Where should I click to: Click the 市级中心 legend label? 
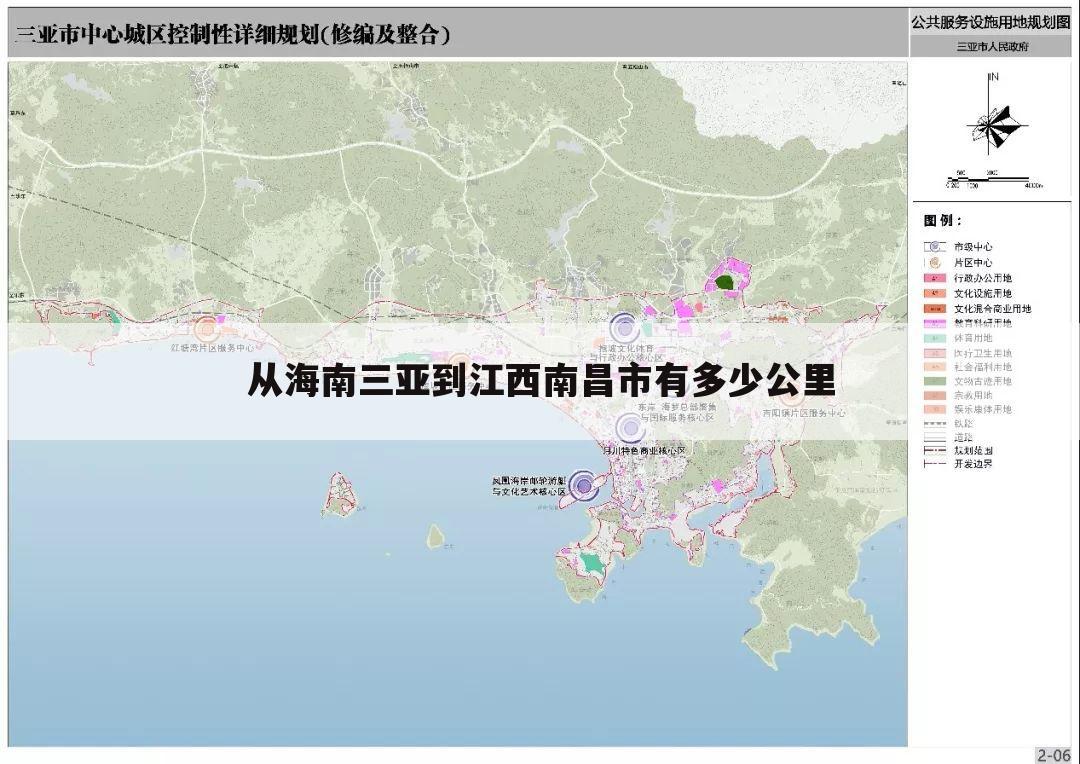(973, 247)
